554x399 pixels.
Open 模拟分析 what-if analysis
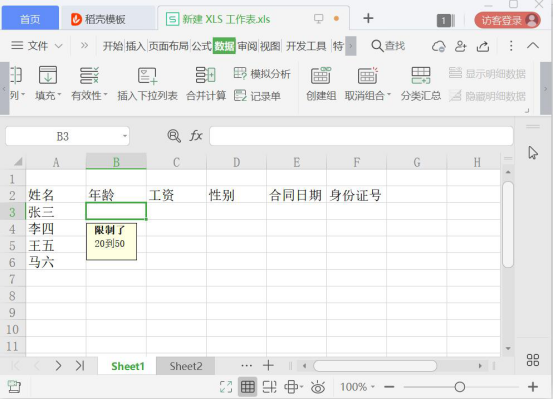coord(262,74)
